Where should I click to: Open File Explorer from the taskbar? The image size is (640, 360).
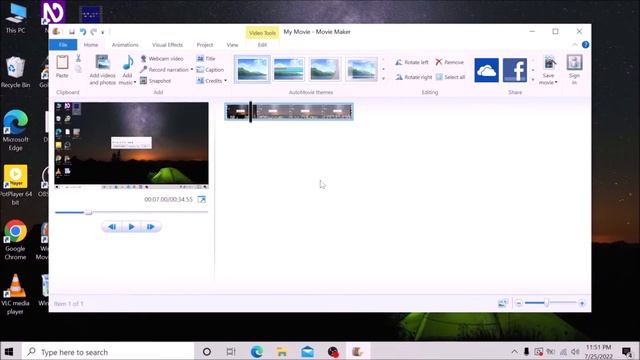(x=282, y=351)
